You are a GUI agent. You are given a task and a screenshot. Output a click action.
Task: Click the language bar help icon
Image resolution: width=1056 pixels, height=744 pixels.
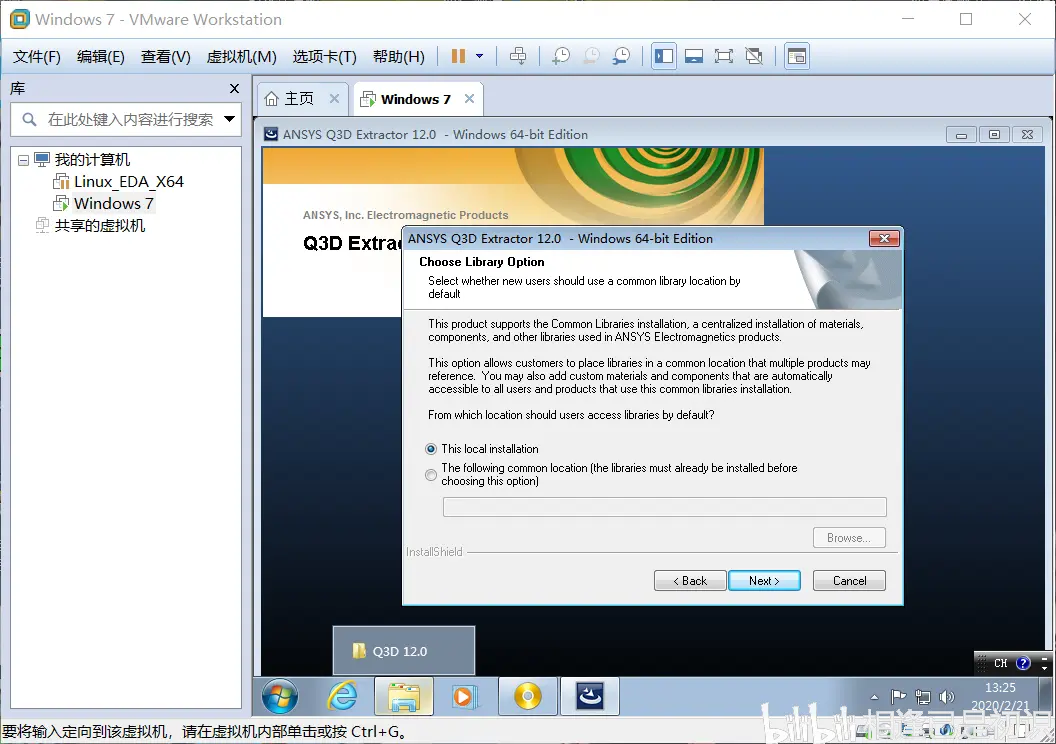point(1023,663)
